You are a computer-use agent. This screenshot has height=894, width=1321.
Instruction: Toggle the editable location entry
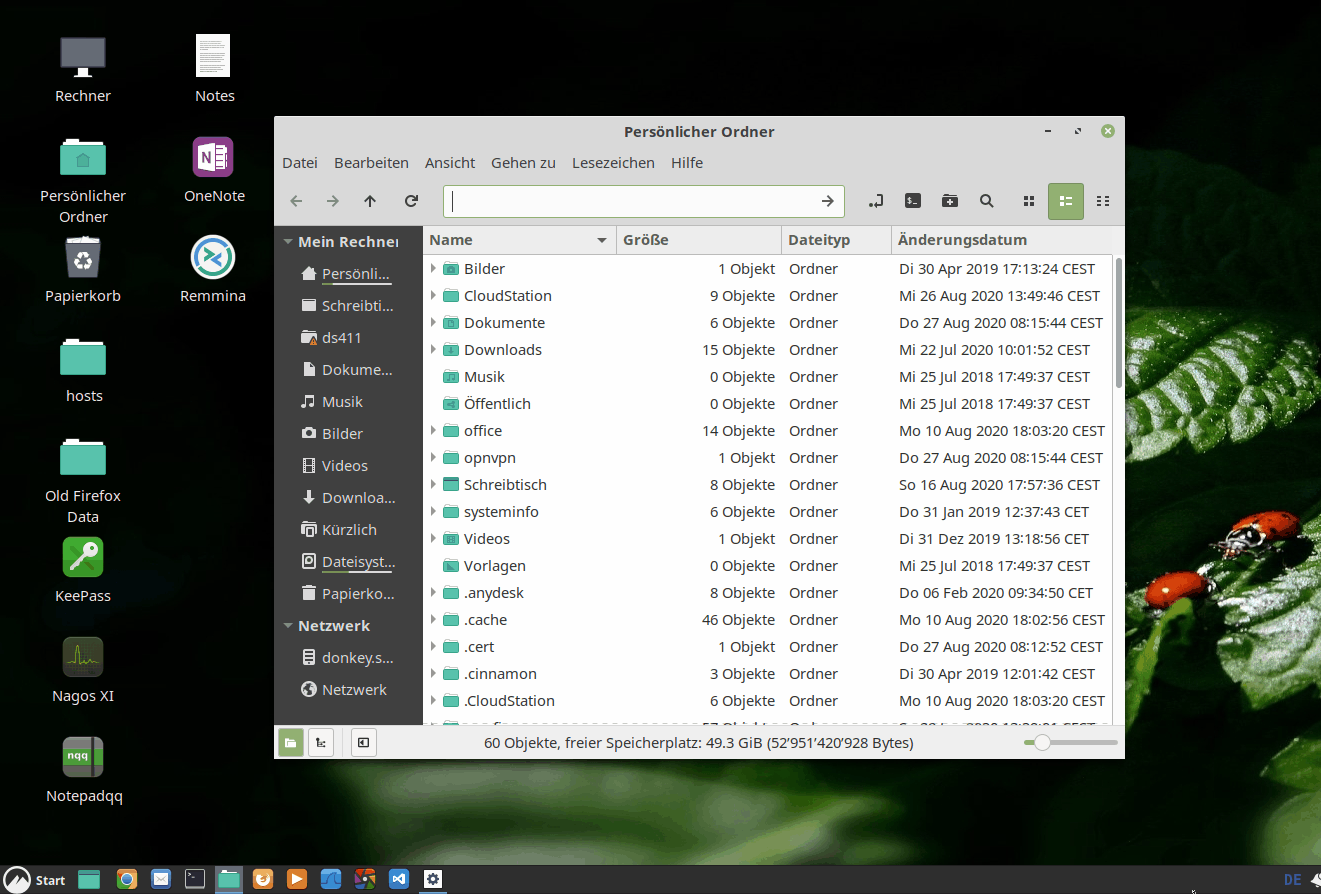(x=876, y=201)
